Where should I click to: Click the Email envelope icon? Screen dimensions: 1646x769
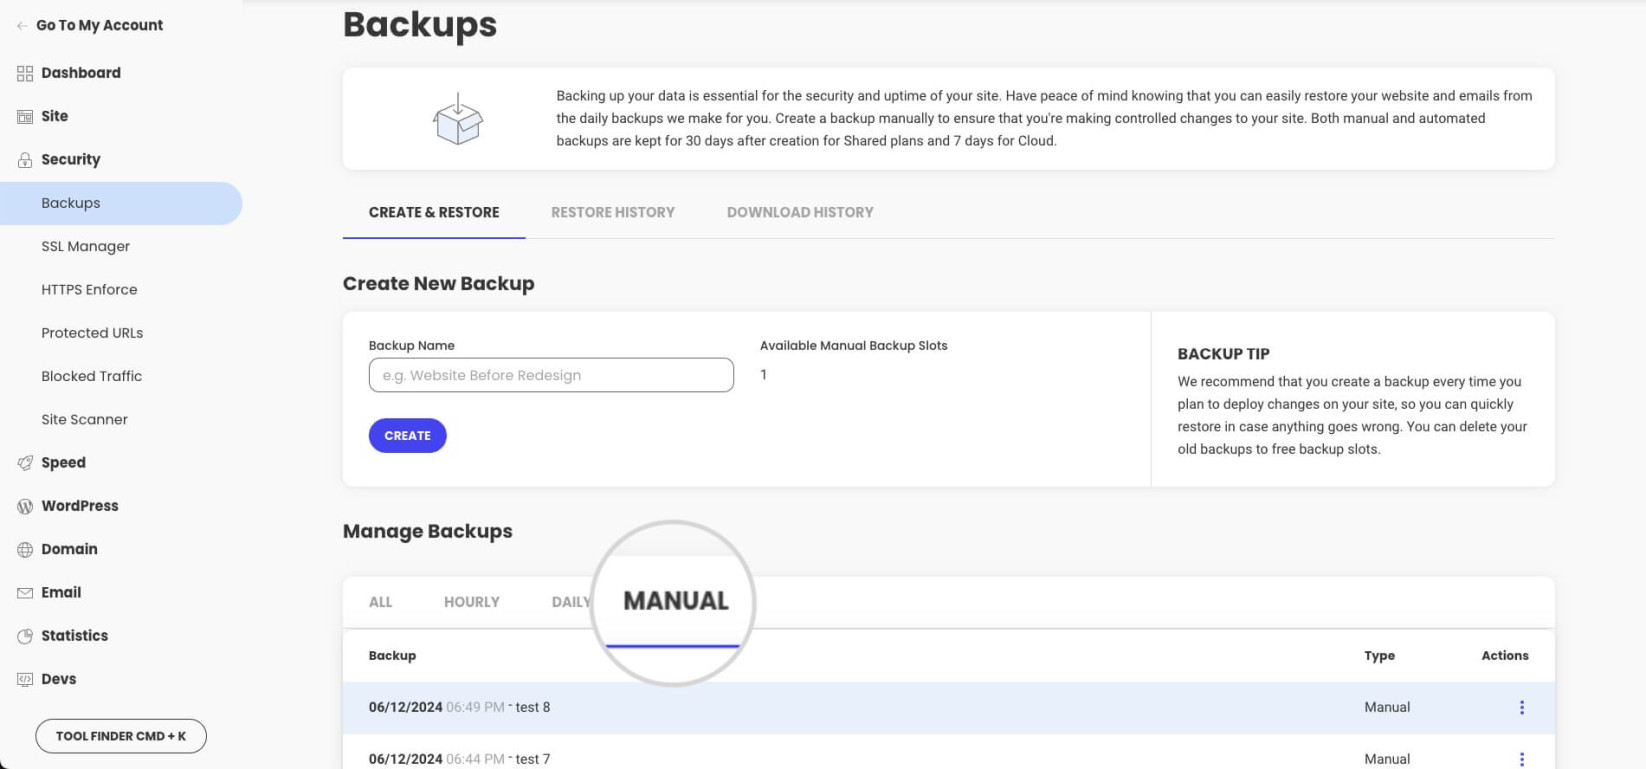pyautogui.click(x=25, y=593)
